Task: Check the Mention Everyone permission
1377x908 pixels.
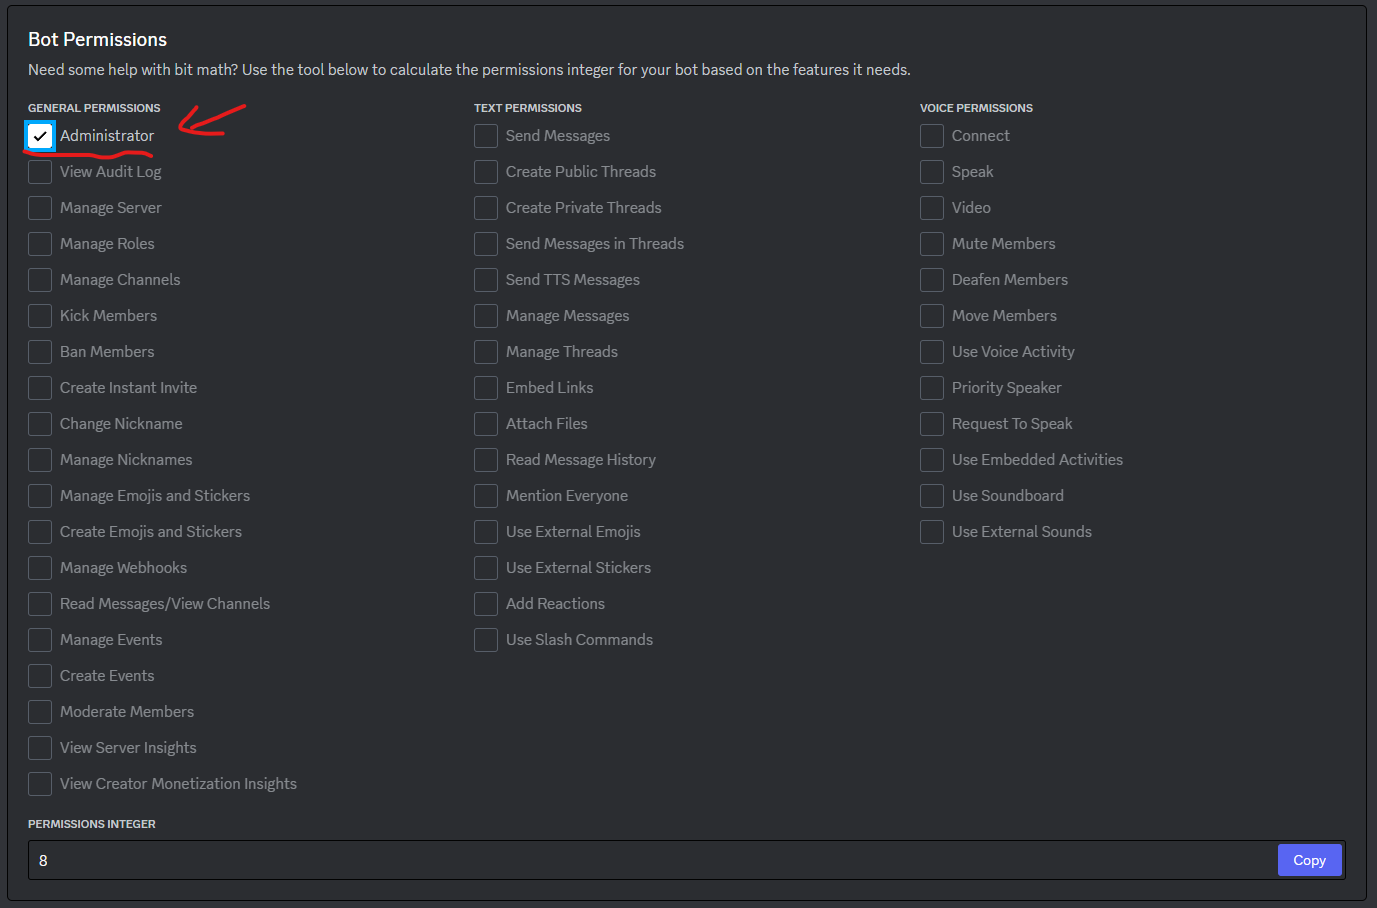Action: [486, 495]
